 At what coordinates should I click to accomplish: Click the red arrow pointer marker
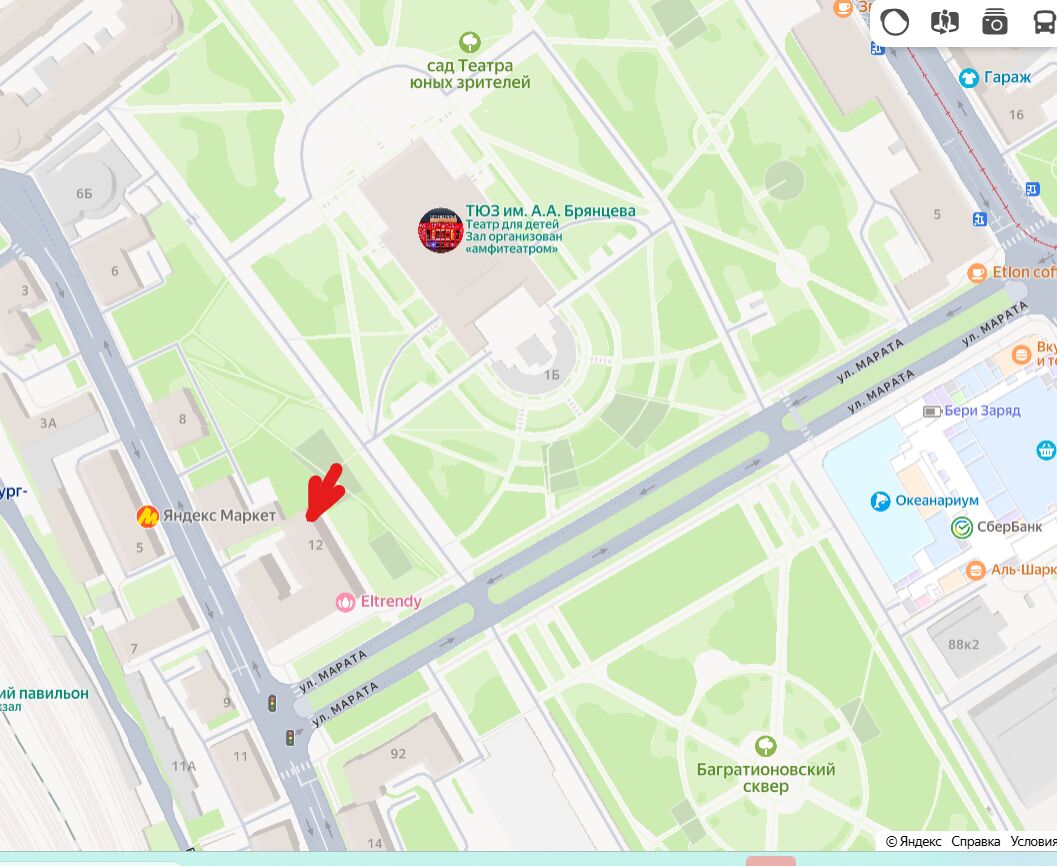click(x=326, y=493)
